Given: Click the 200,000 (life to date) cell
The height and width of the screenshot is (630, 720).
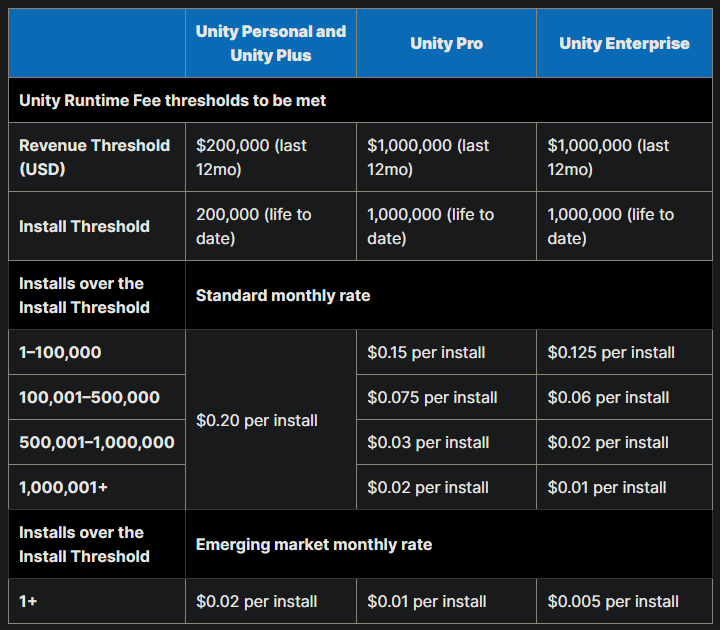Looking at the screenshot, I should coord(271,226).
